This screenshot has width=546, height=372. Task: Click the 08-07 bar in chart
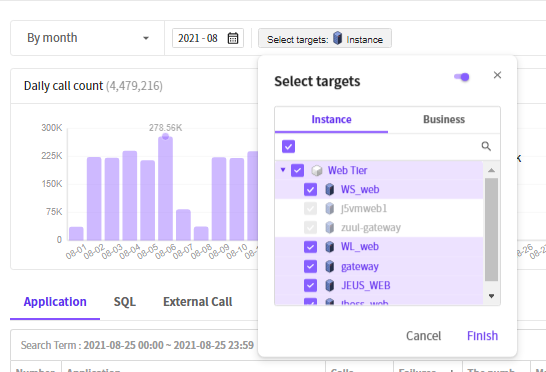click(x=183, y=225)
